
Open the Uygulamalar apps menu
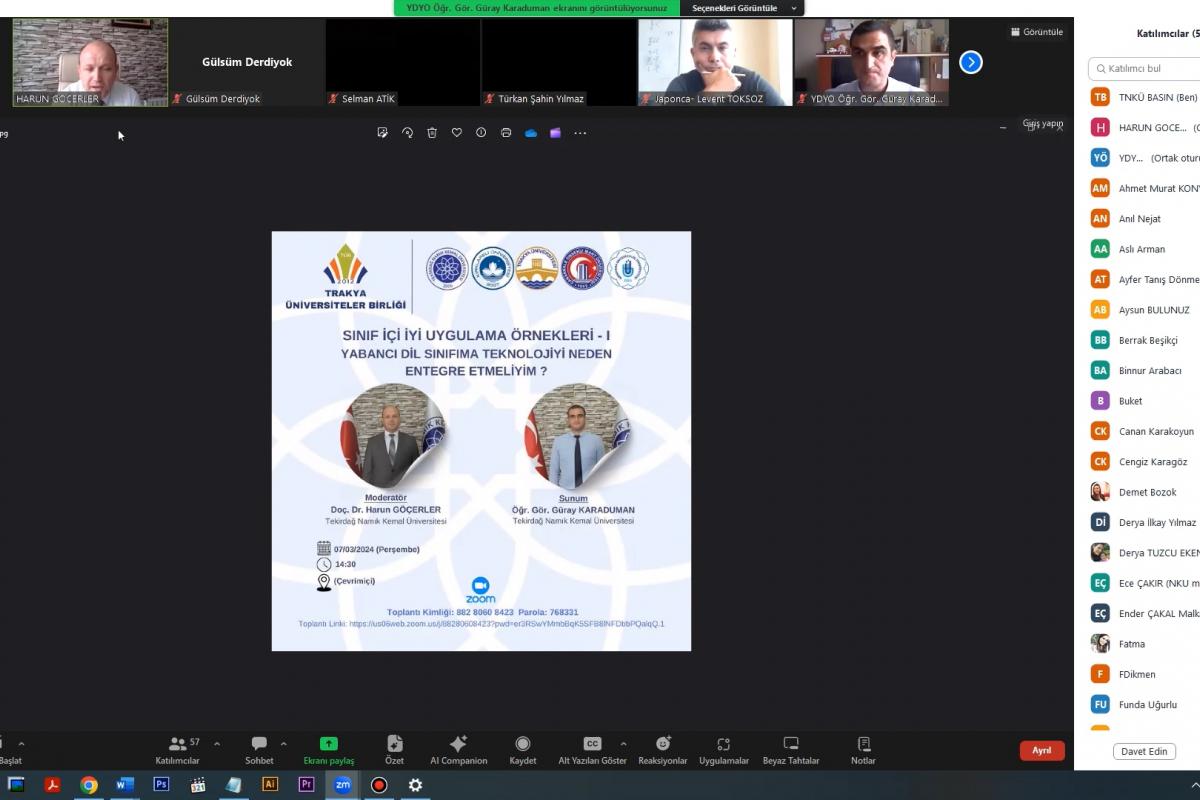pos(724,750)
